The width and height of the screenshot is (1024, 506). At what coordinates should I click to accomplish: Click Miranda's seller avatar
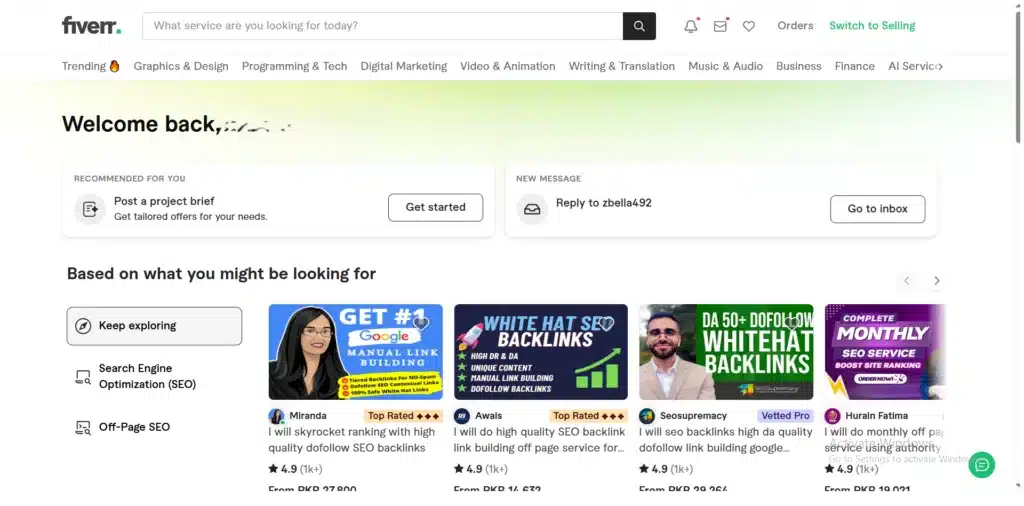[x=276, y=416]
